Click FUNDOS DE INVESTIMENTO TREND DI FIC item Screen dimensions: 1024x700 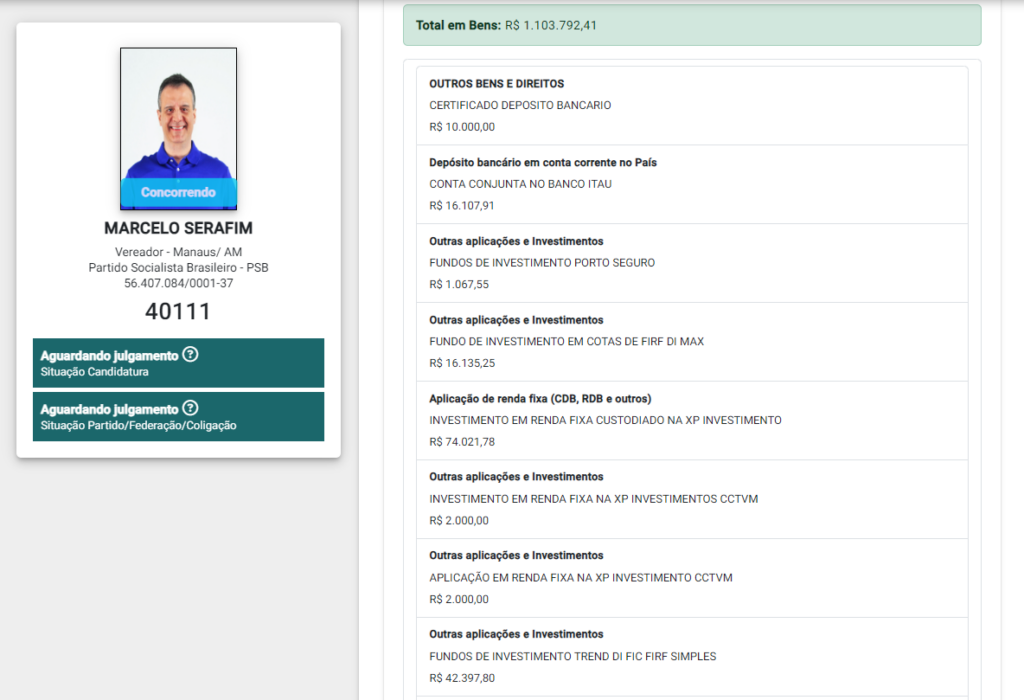pyautogui.click(x=572, y=656)
